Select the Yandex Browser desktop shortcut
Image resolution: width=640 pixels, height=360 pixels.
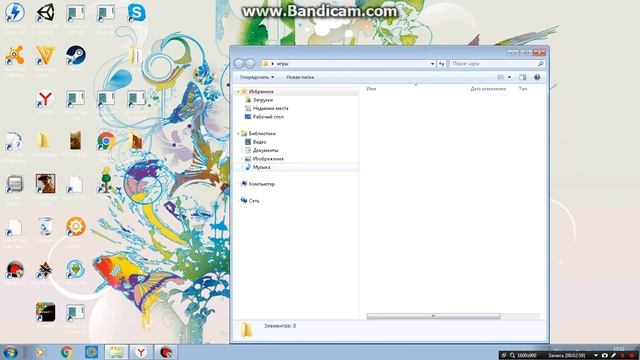coord(45,99)
